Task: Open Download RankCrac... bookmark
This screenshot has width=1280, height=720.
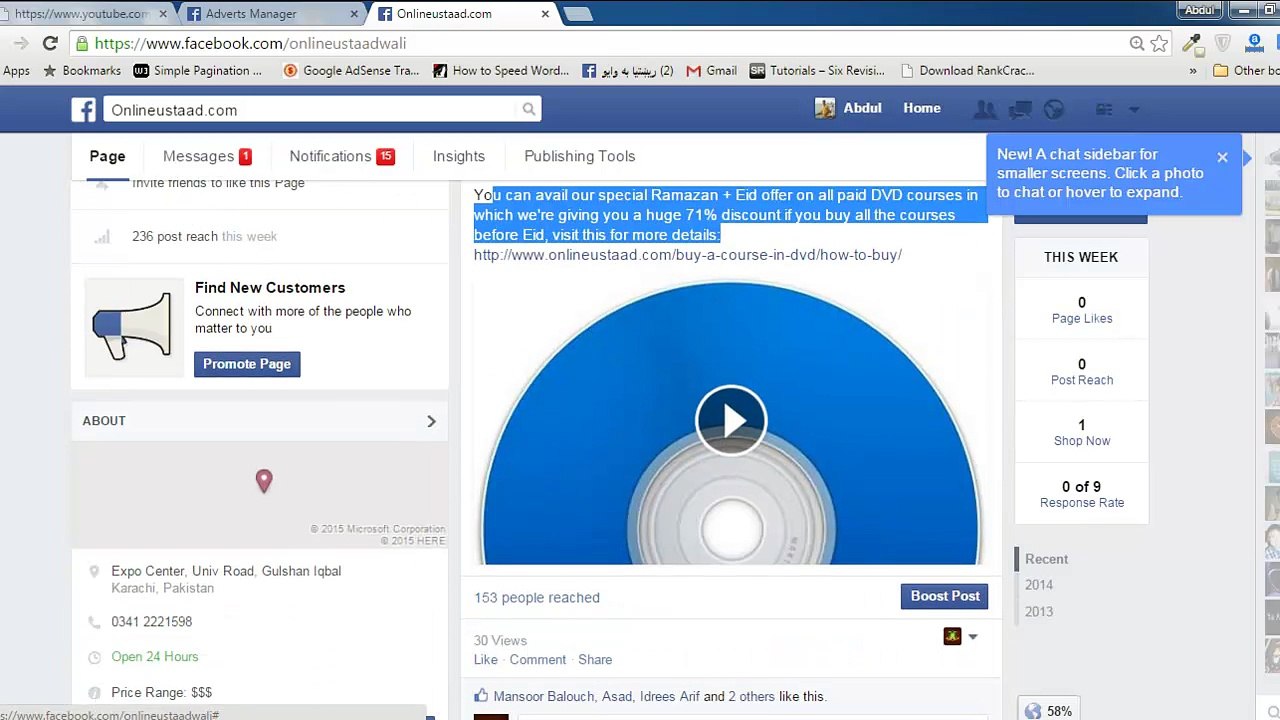Action: (967, 71)
